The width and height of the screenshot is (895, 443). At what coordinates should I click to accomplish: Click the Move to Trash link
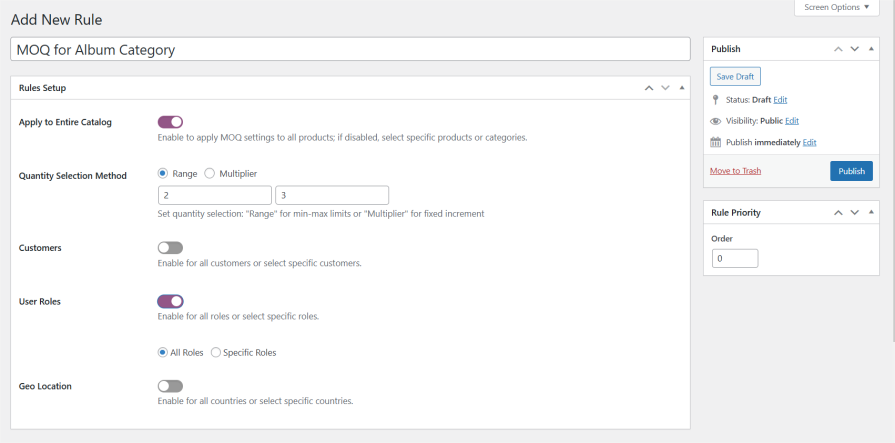pyautogui.click(x=735, y=171)
